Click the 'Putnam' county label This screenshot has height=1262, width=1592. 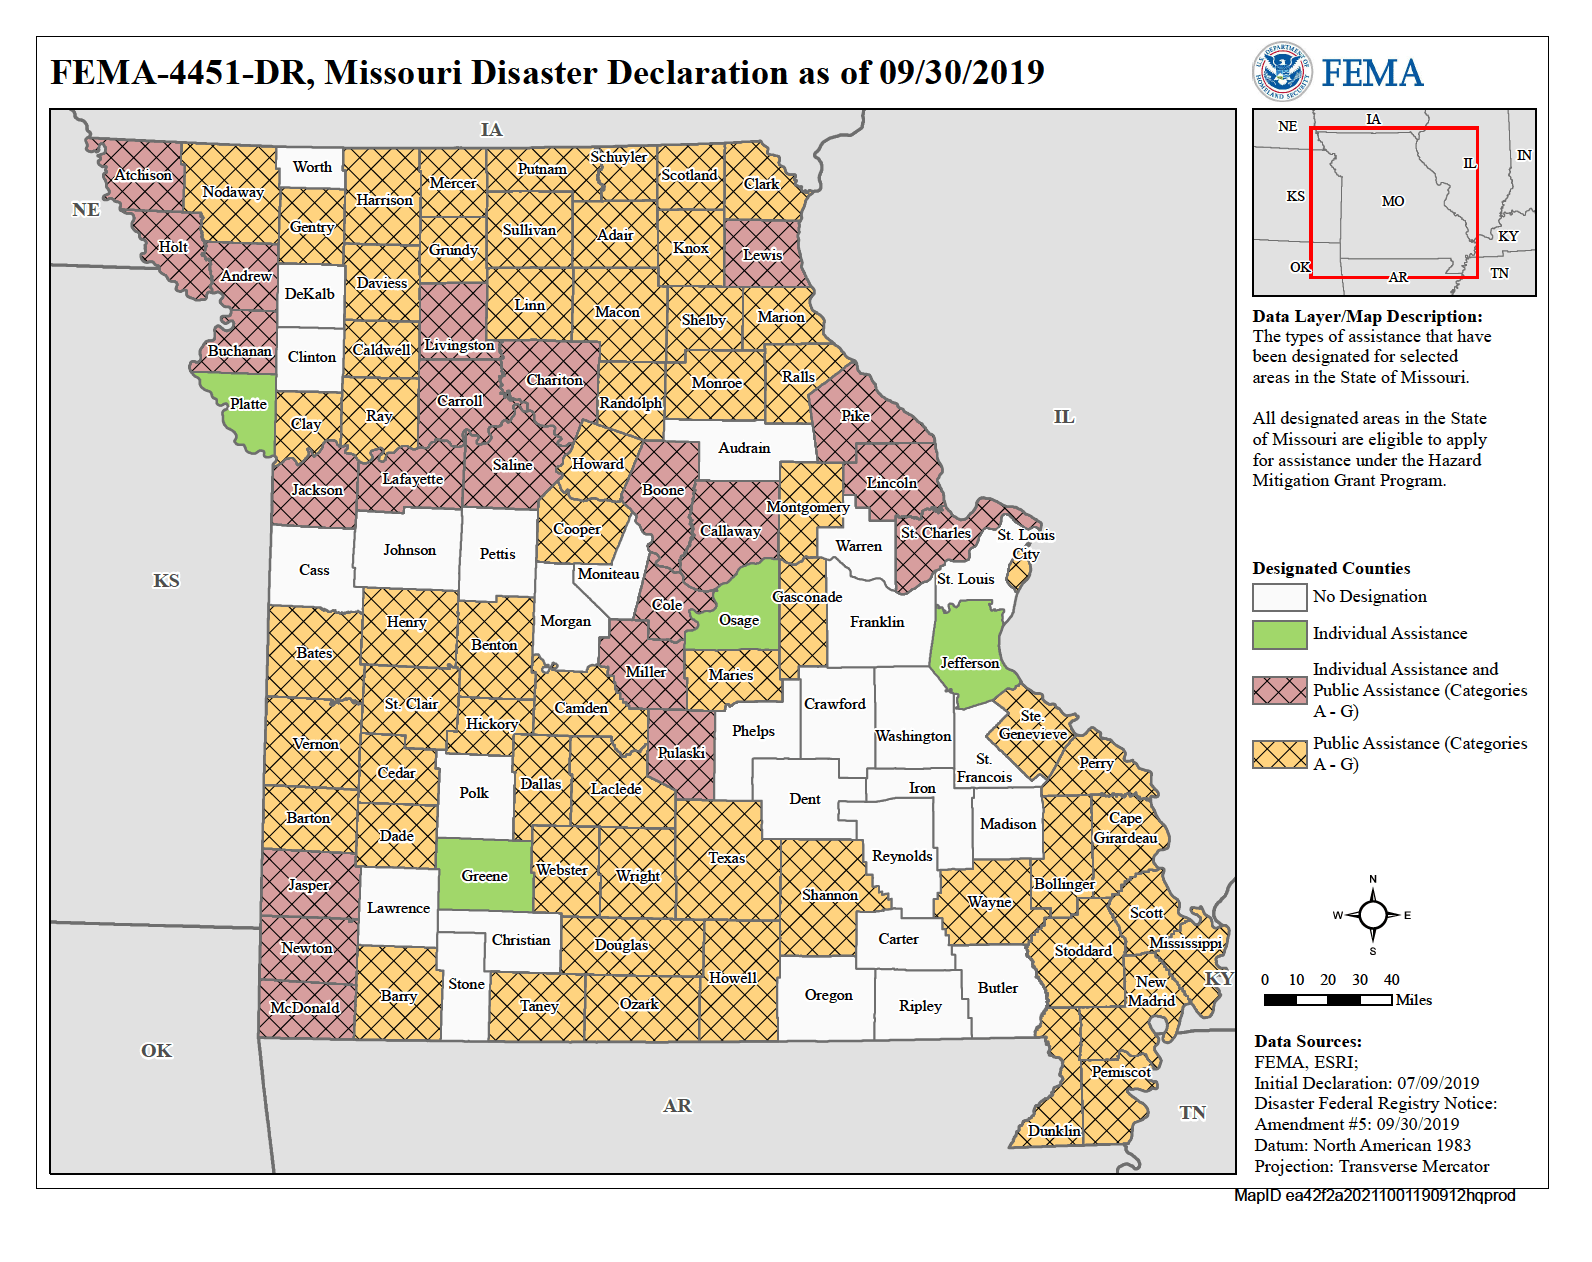coord(542,169)
